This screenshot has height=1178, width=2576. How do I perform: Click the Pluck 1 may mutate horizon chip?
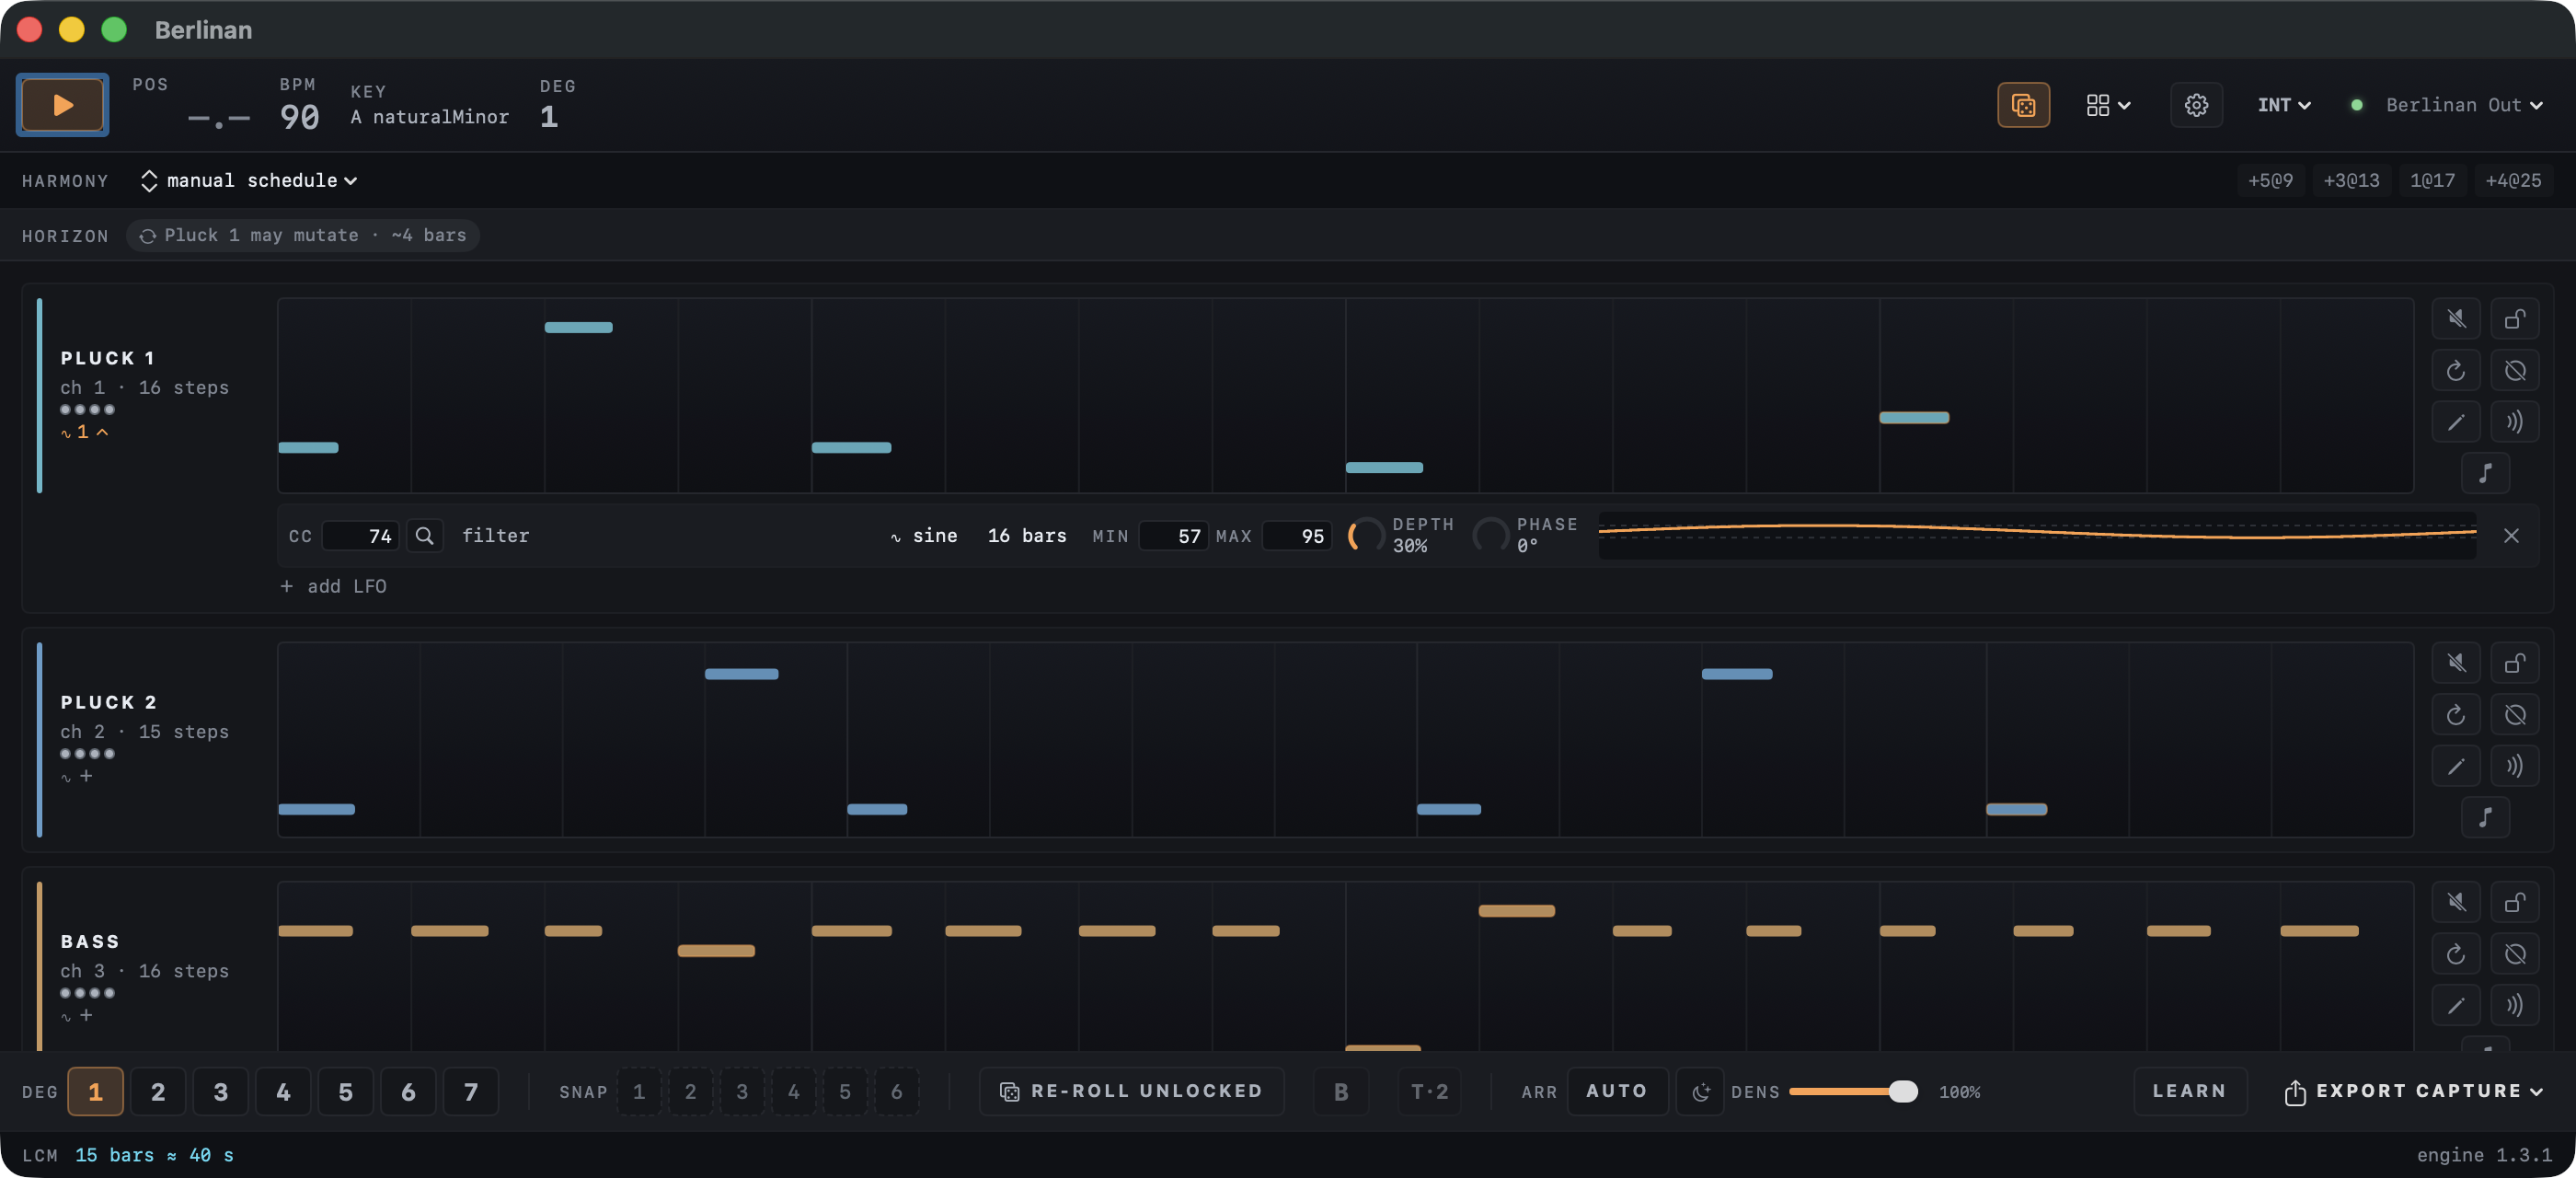tap(303, 236)
